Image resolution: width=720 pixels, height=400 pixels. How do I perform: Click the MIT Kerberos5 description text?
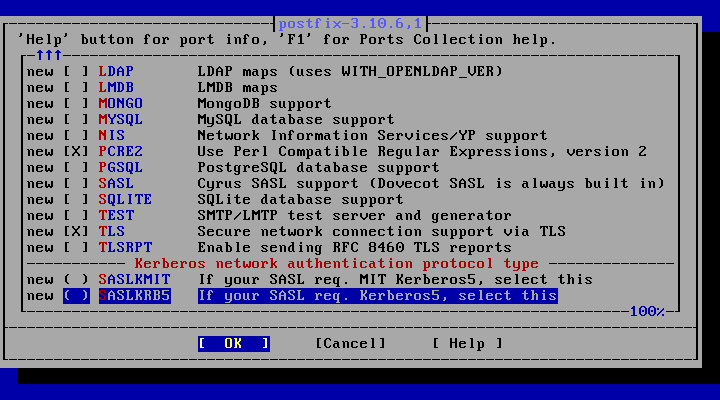[395, 280]
